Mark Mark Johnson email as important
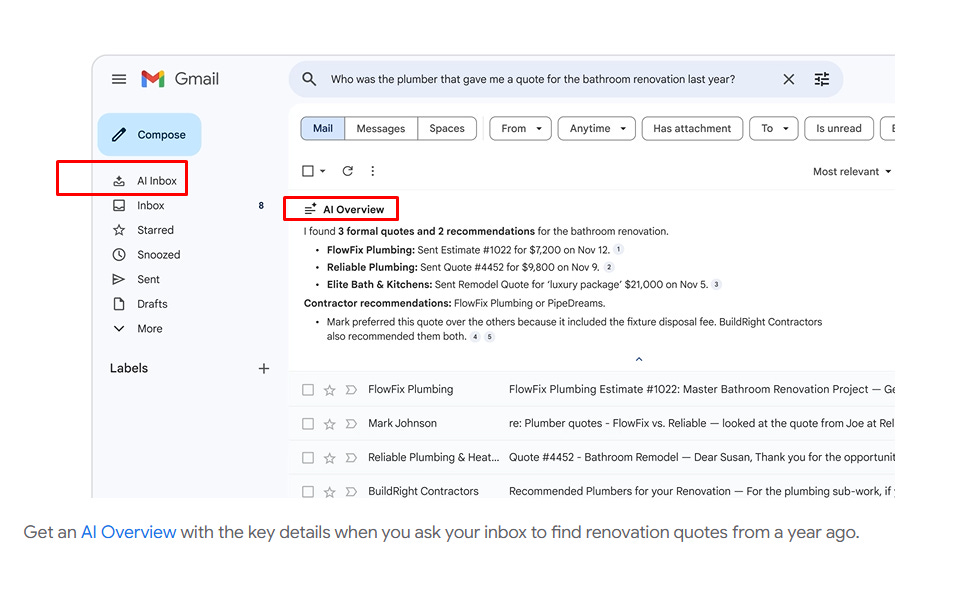The width and height of the screenshot is (977, 596). click(351, 424)
